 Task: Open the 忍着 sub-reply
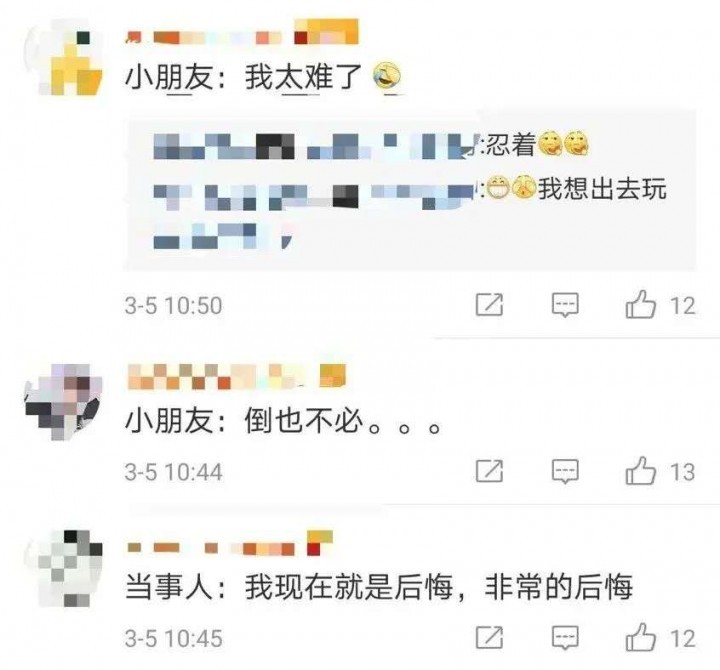click(x=371, y=145)
